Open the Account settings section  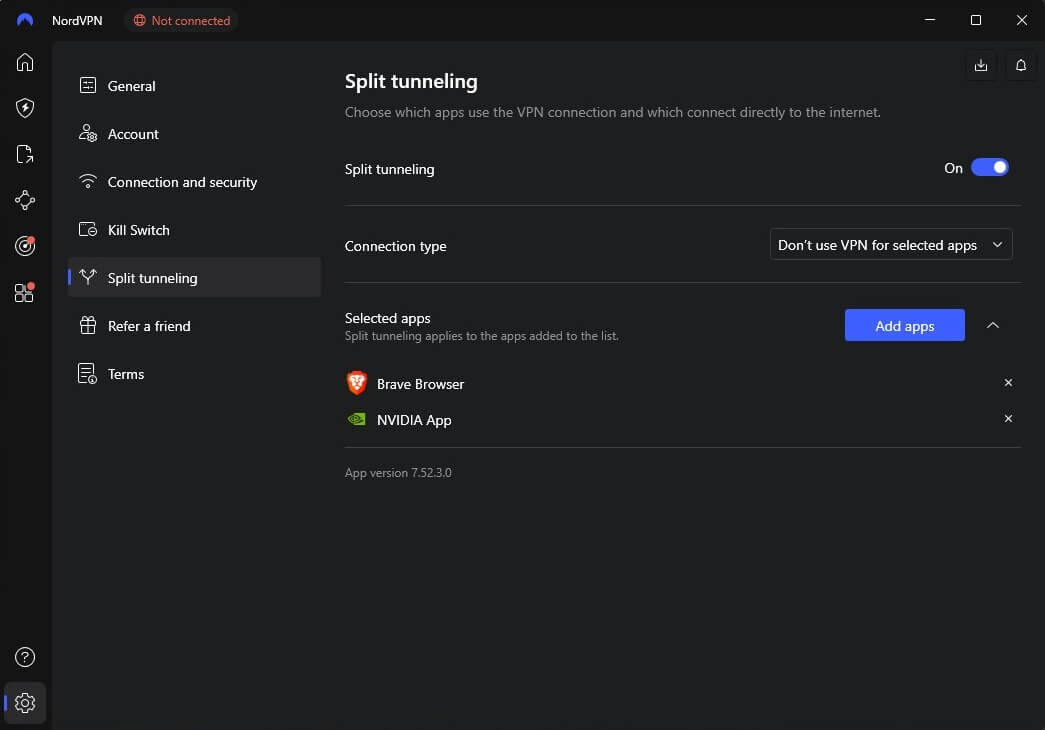tap(133, 134)
